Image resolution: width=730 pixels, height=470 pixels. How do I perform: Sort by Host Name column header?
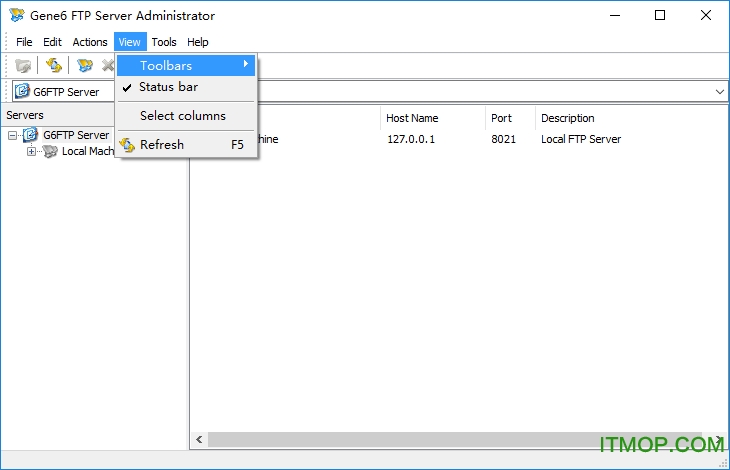[x=433, y=118]
